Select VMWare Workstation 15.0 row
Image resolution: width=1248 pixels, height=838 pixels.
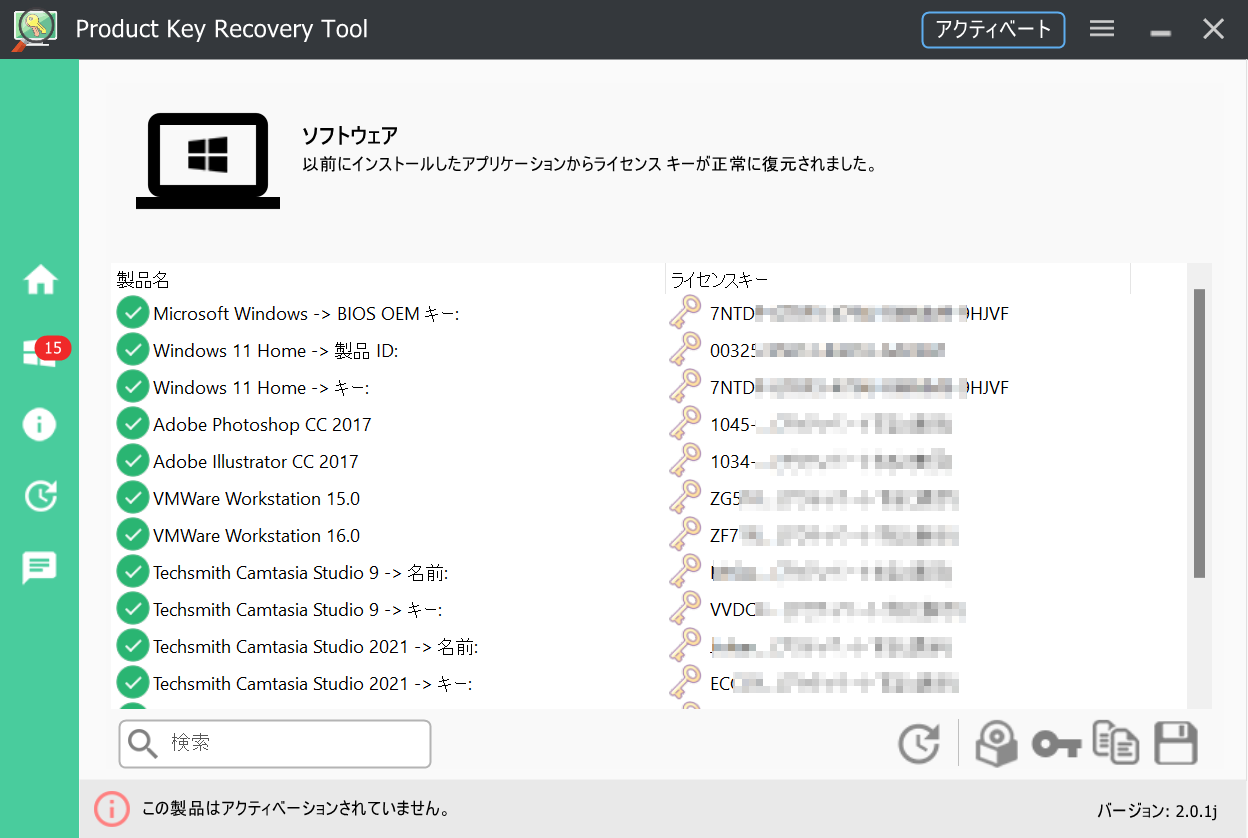[x=648, y=498]
